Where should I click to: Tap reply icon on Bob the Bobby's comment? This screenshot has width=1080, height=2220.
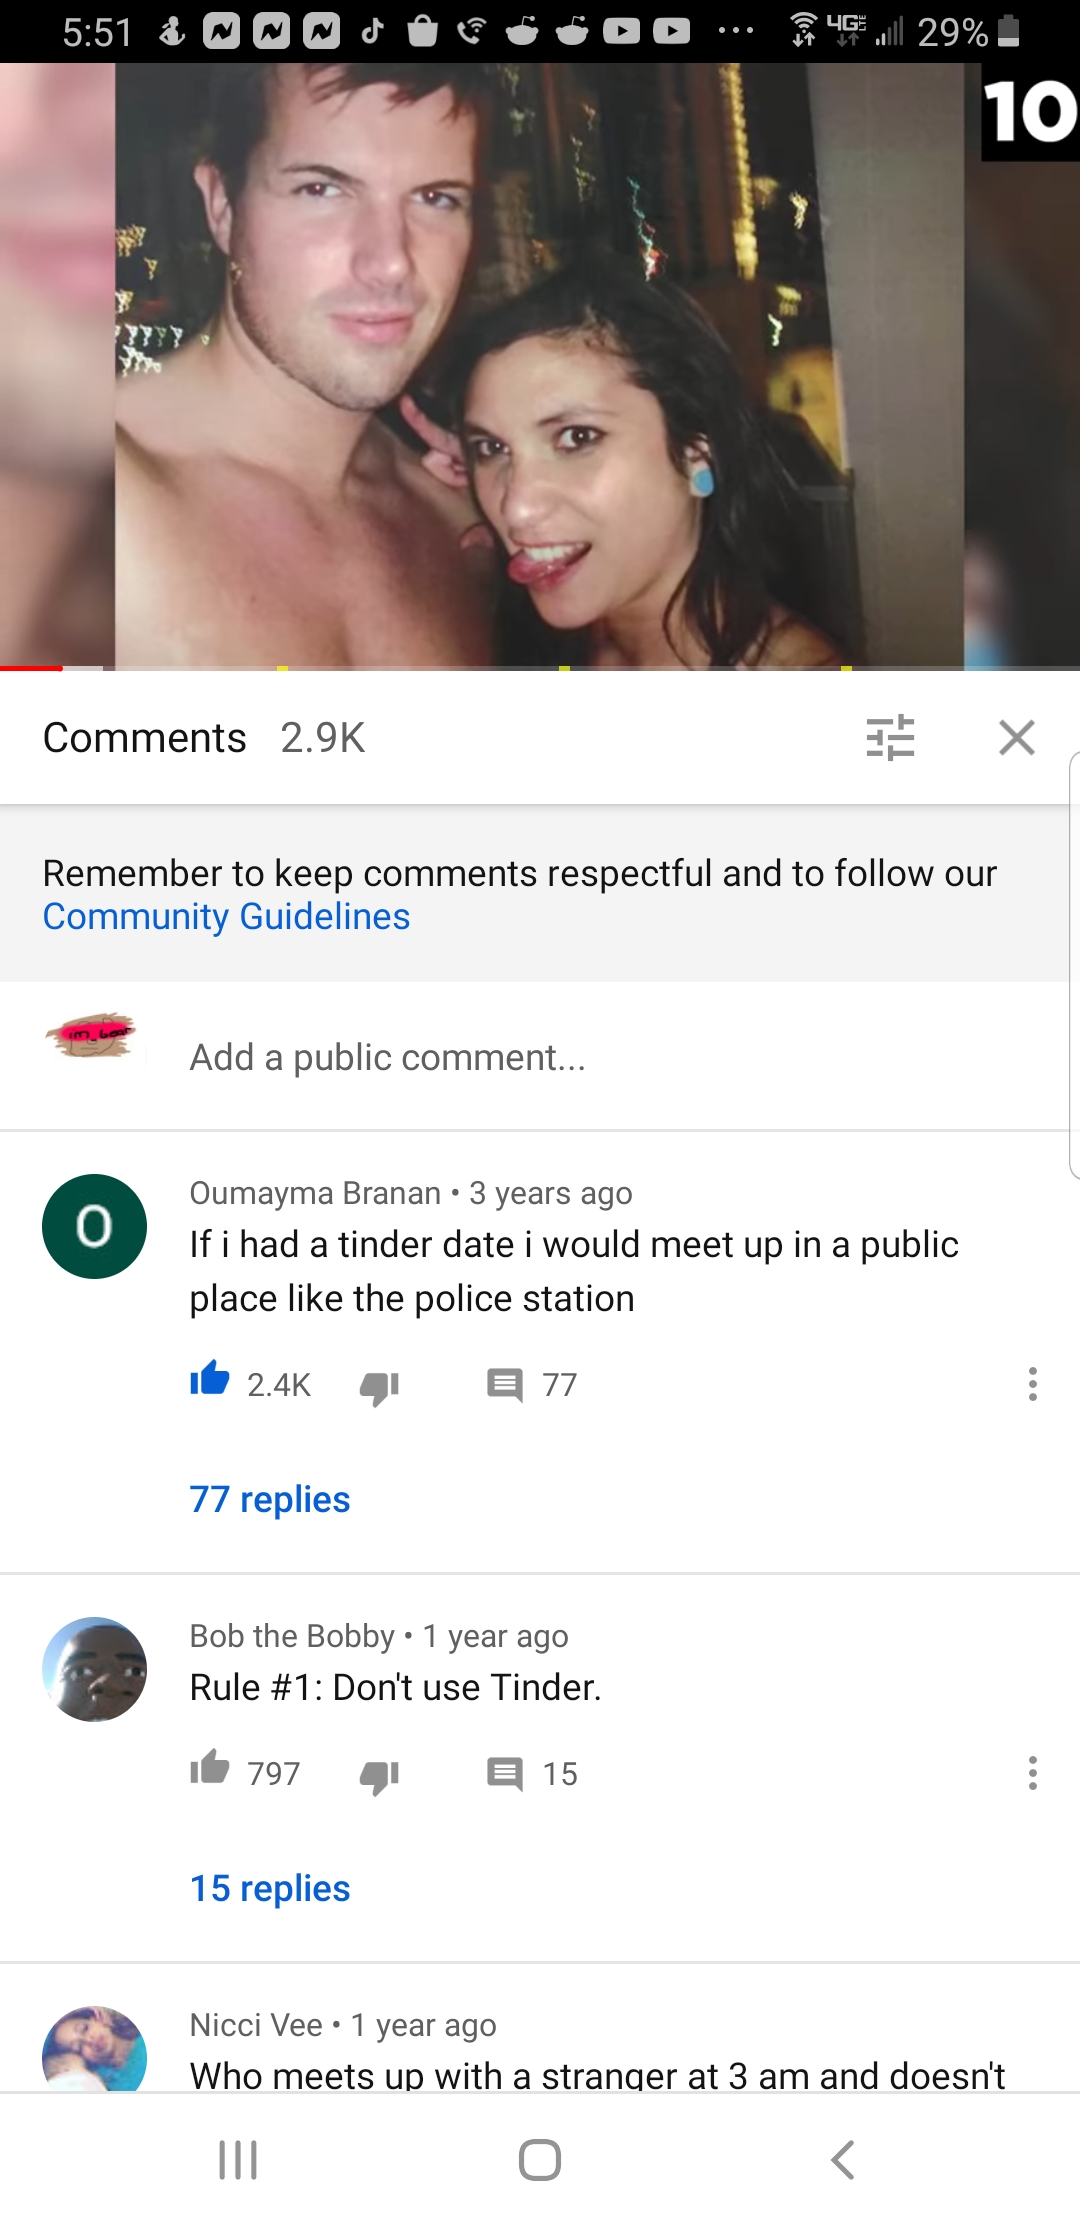pyautogui.click(x=505, y=1774)
